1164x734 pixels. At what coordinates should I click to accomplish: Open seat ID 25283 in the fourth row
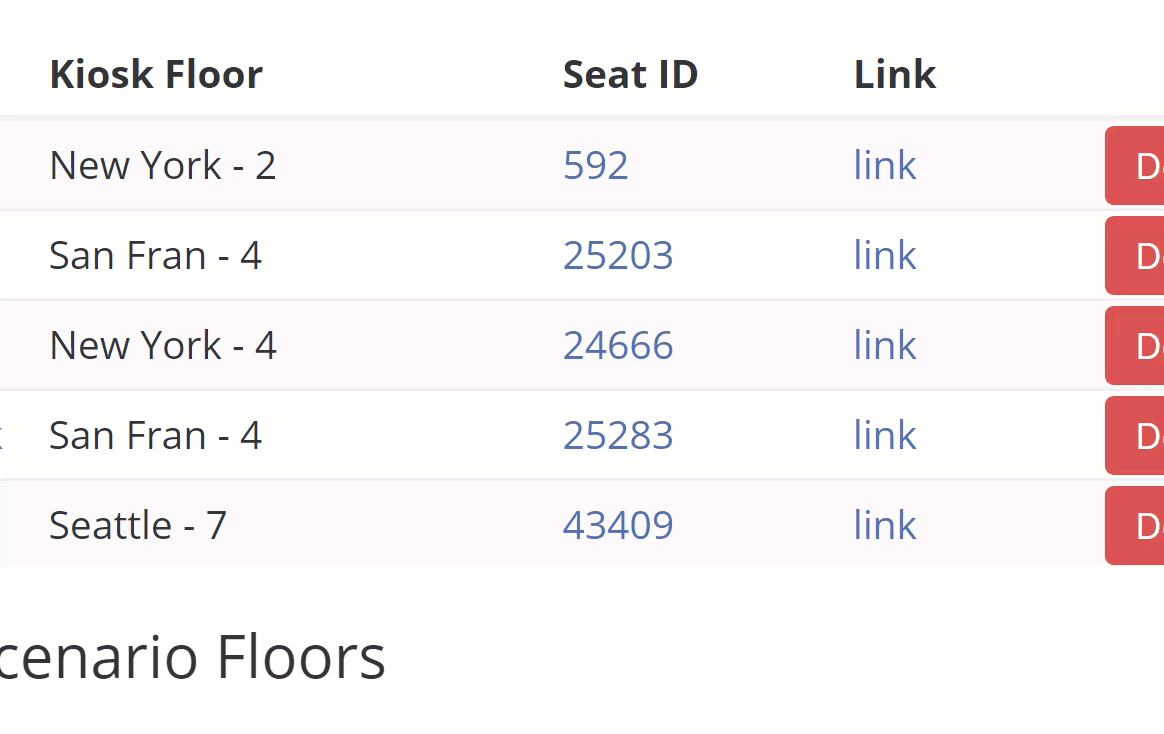point(618,435)
